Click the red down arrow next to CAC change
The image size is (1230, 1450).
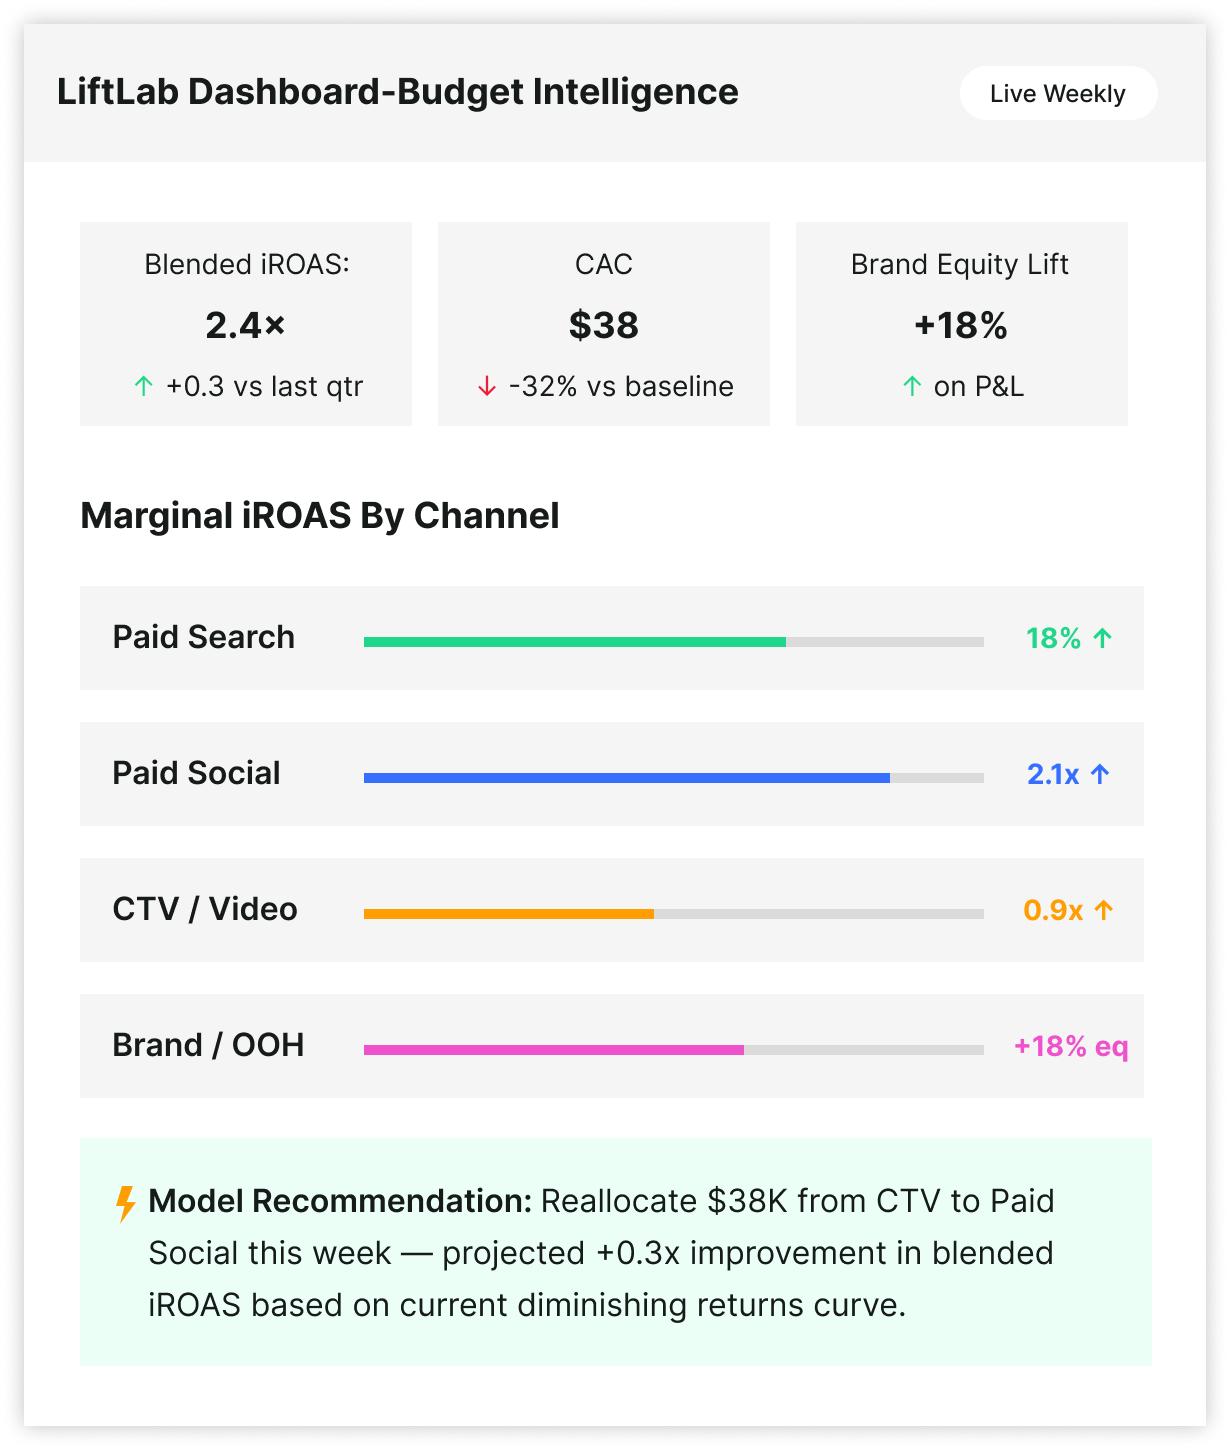click(x=487, y=385)
